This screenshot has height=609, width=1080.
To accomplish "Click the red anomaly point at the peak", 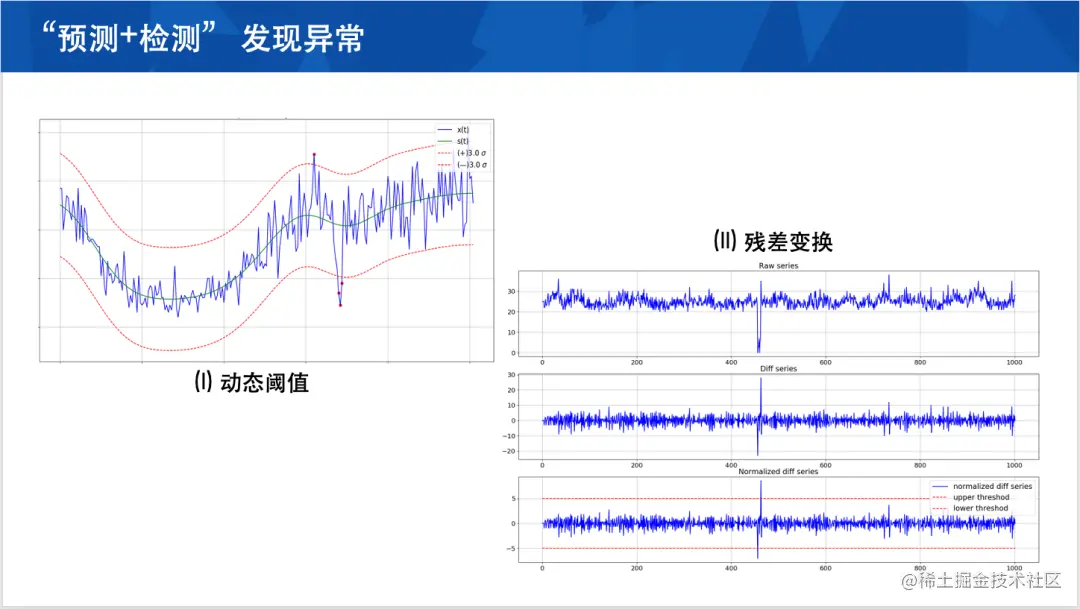I will point(314,154).
